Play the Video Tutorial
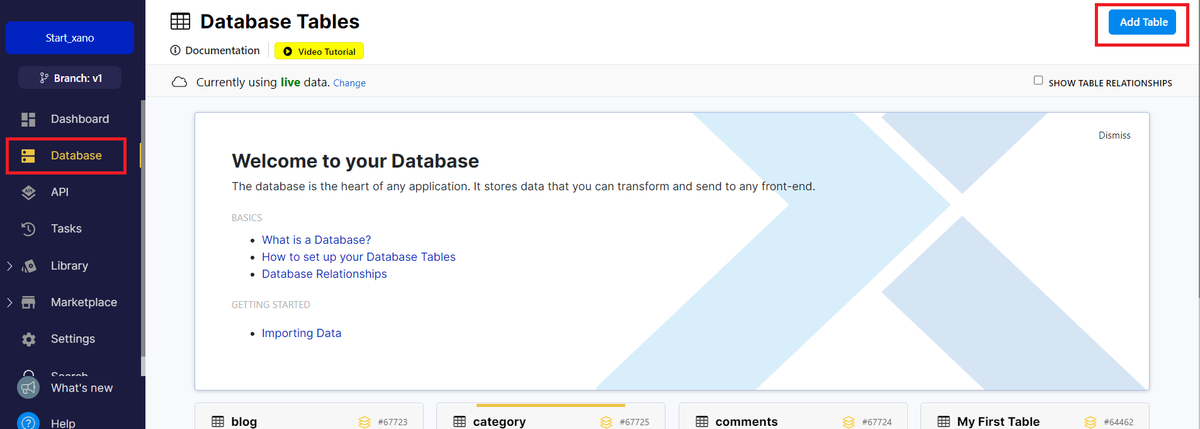Screen dimensions: 1200x429 (318, 51)
